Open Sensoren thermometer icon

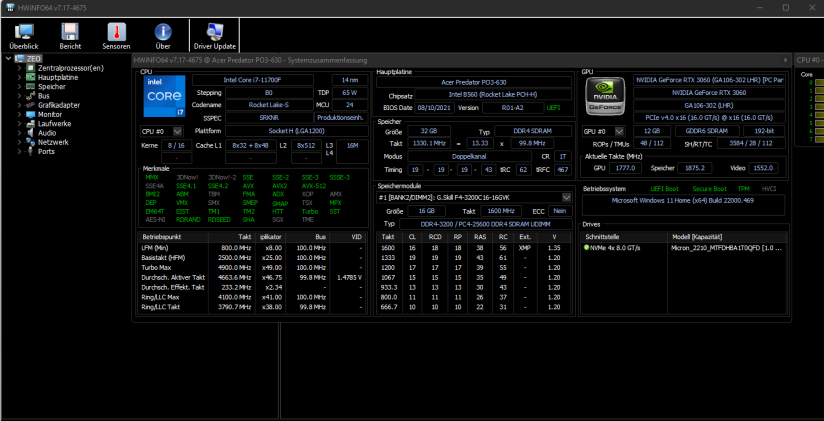point(117,33)
